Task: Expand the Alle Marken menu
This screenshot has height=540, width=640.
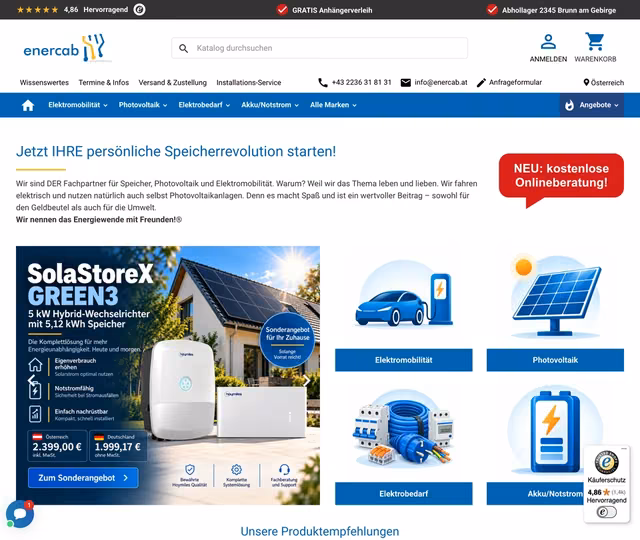Action: [333, 105]
